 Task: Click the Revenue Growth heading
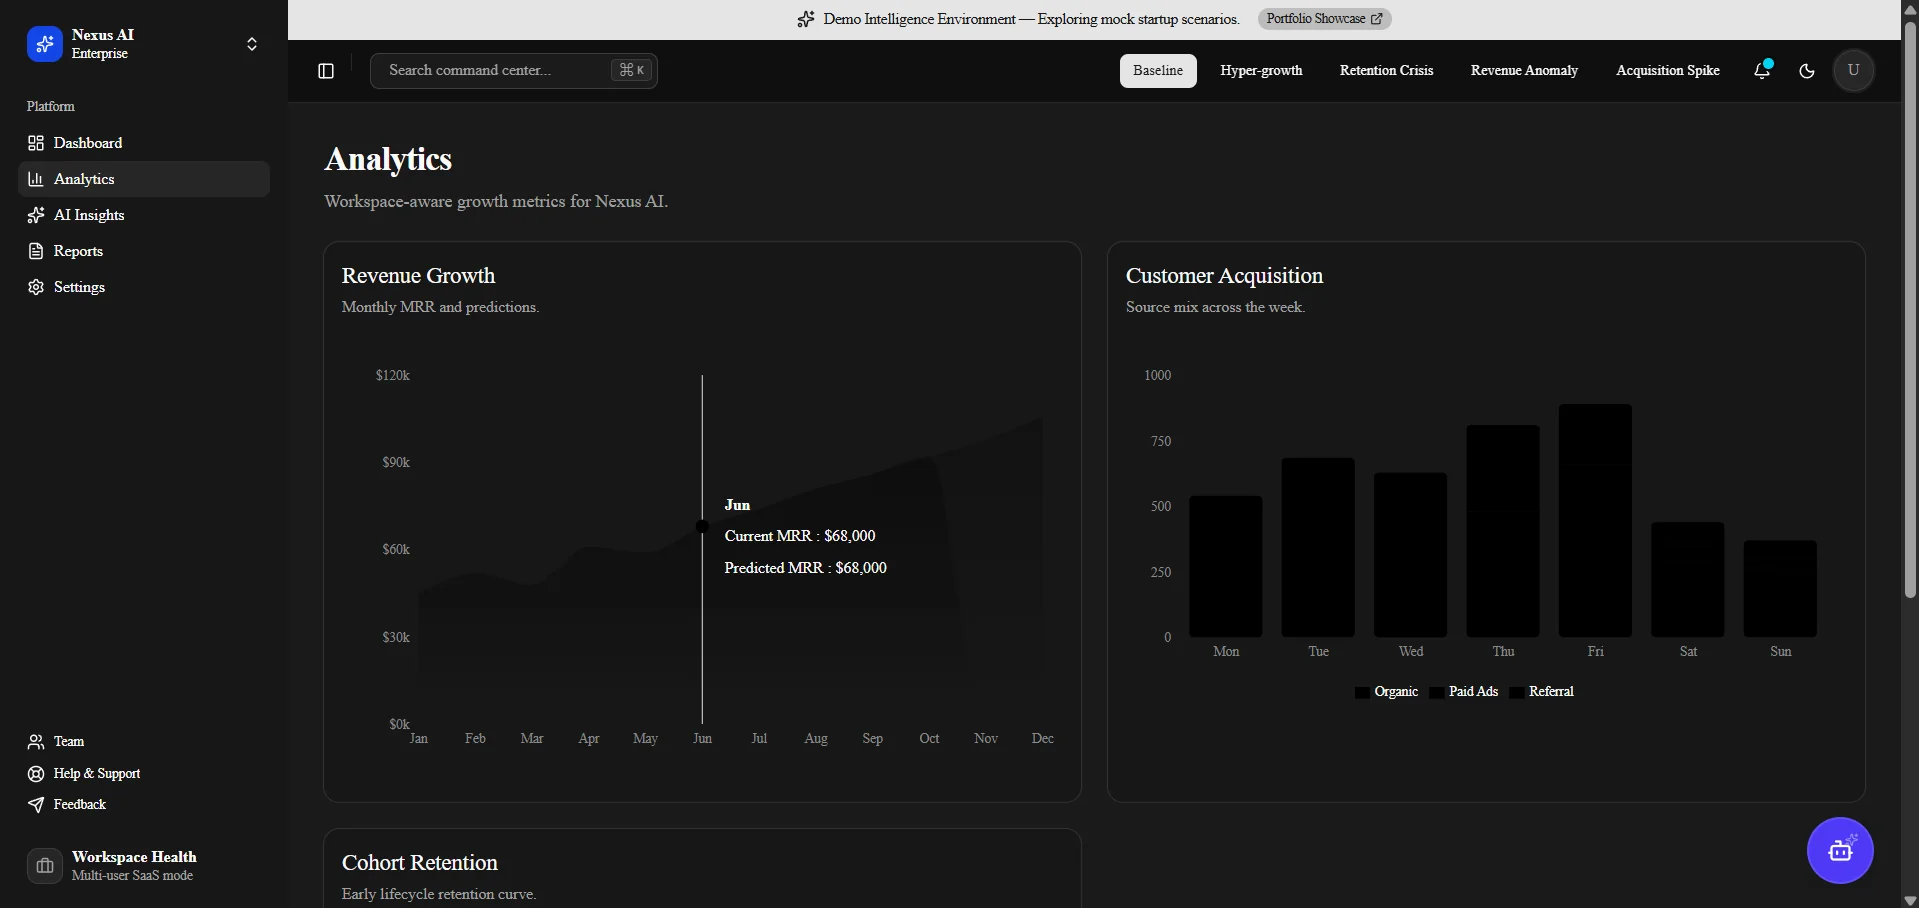click(418, 276)
